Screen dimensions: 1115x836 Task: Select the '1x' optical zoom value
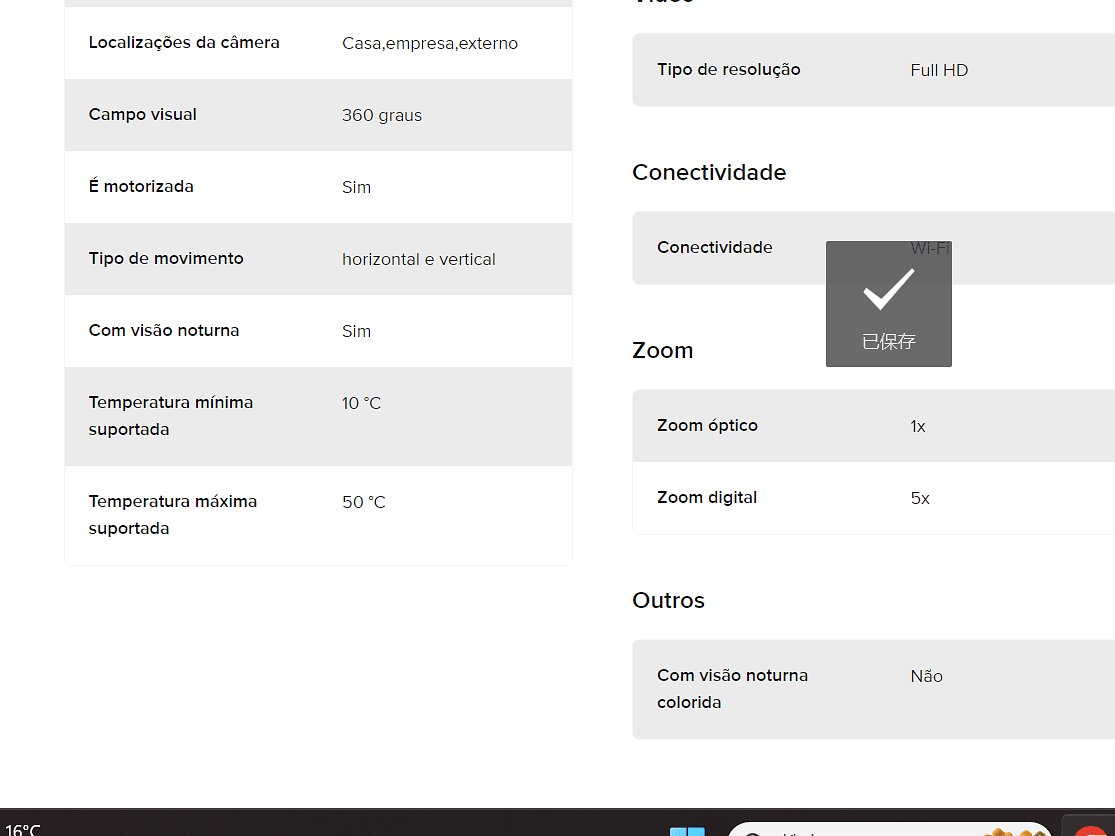(x=917, y=427)
